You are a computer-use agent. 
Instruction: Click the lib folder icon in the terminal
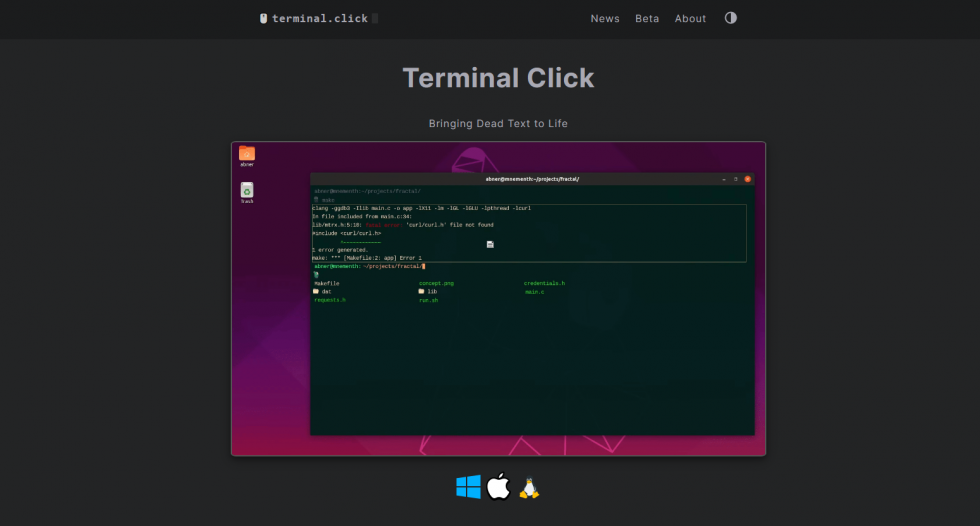tap(421, 292)
